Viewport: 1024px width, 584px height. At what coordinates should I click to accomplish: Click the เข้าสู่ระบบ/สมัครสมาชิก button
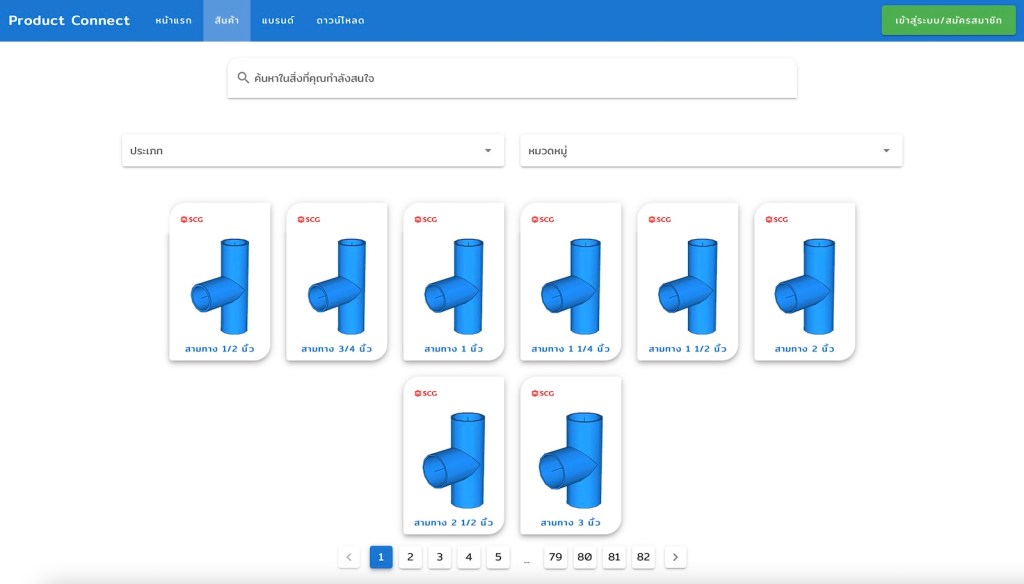(948, 20)
